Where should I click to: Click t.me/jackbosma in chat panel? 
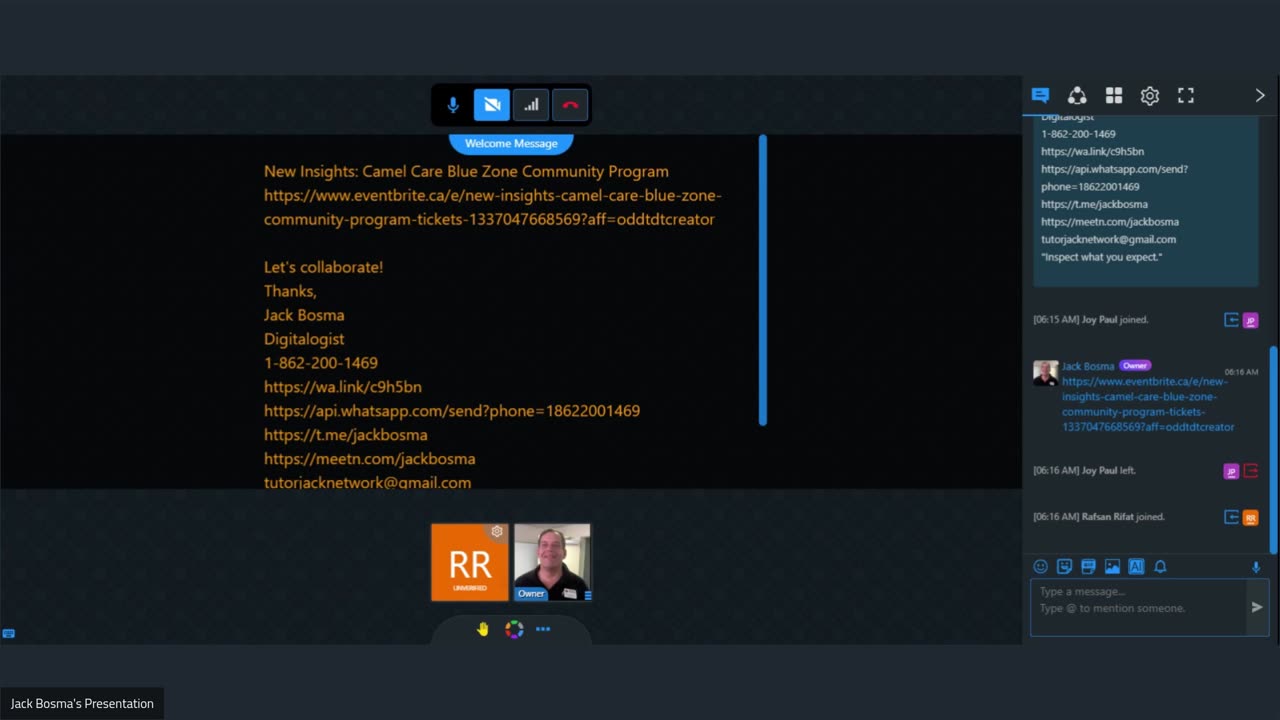[1094, 204]
